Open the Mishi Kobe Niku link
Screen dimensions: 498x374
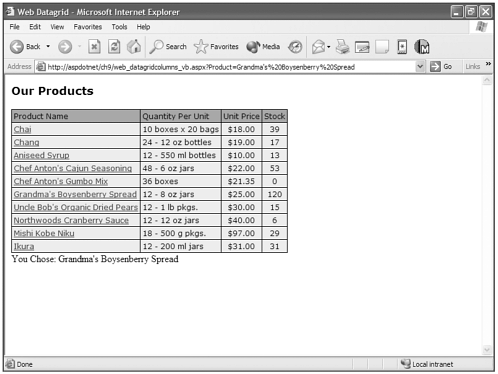pyautogui.click(x=44, y=233)
